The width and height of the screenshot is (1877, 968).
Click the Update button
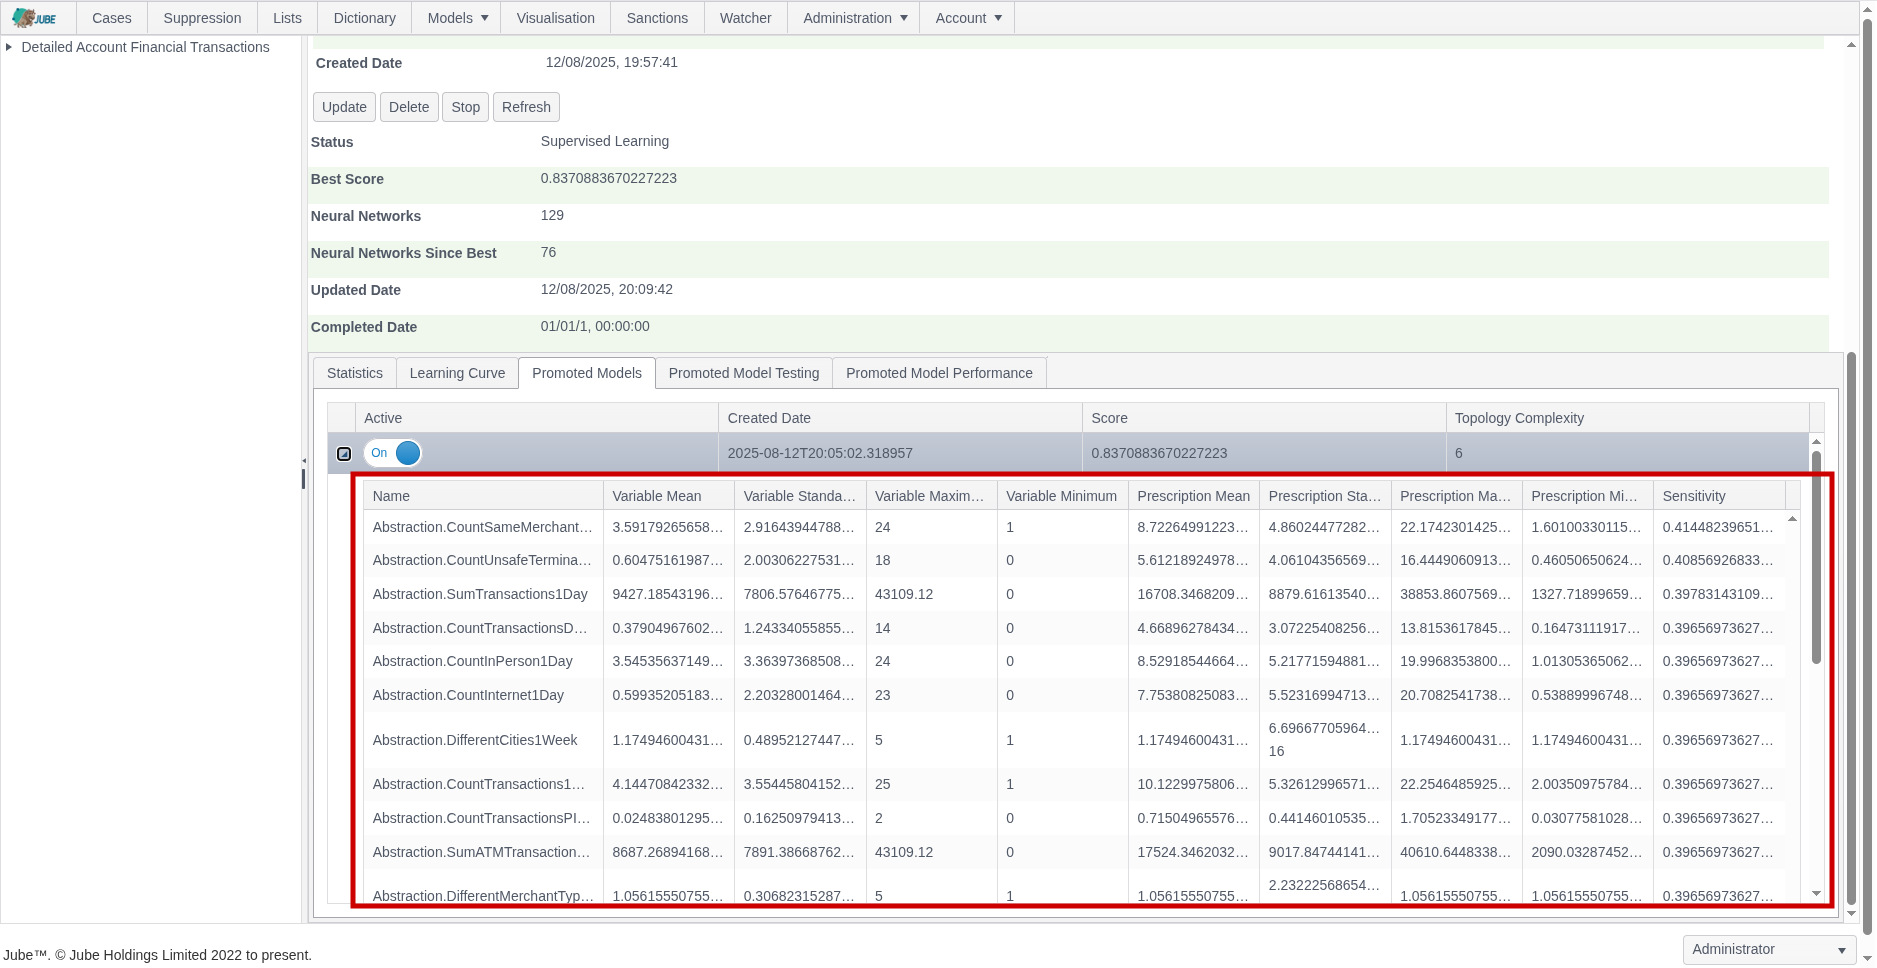pos(344,107)
